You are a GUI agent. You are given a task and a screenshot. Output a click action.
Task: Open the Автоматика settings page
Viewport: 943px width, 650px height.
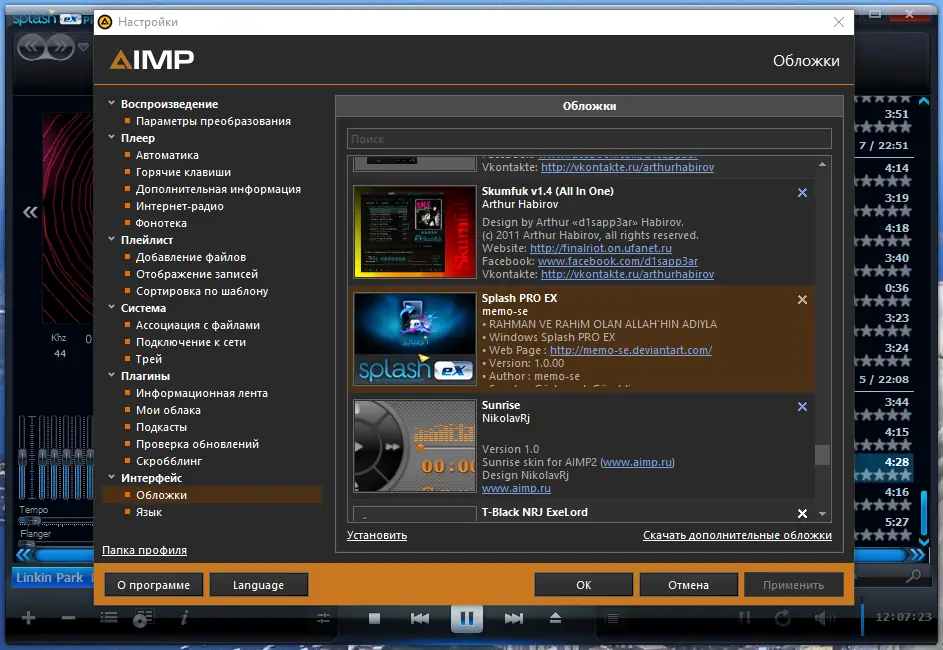[x=167, y=155]
